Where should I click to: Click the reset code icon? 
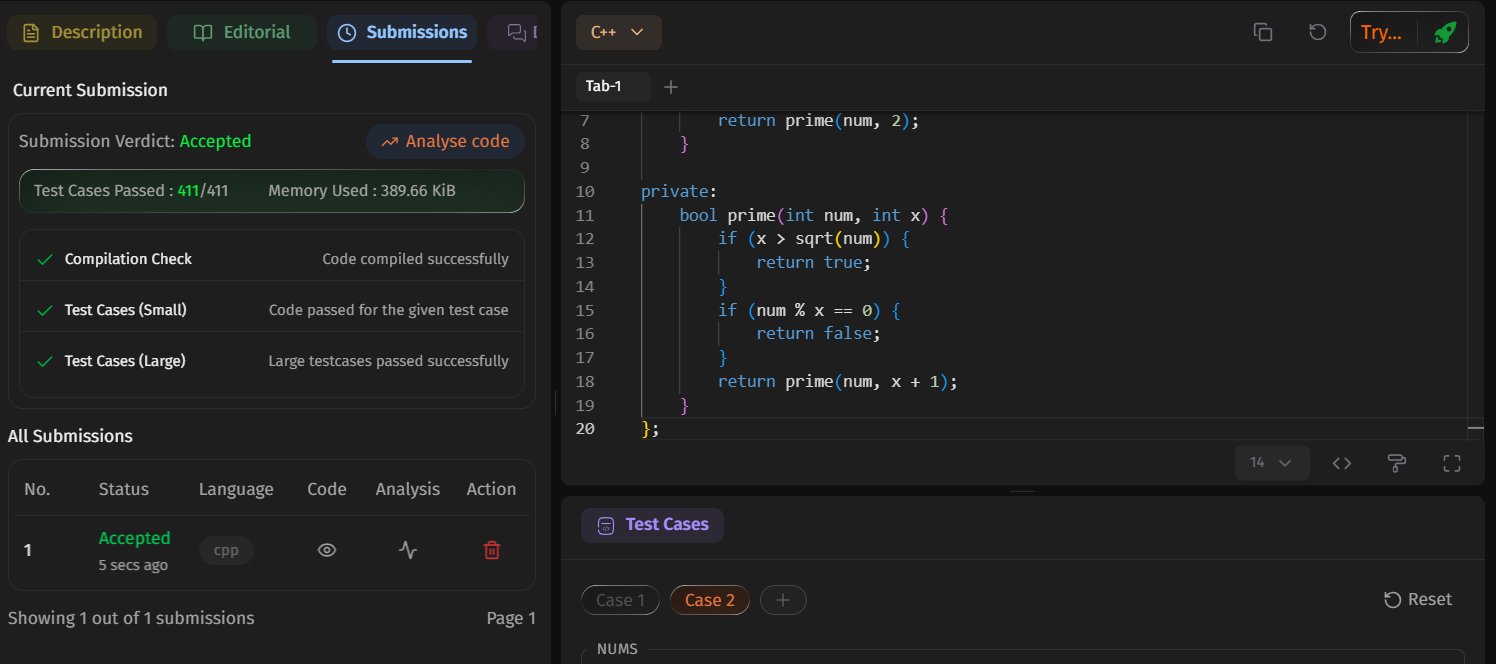(1318, 32)
